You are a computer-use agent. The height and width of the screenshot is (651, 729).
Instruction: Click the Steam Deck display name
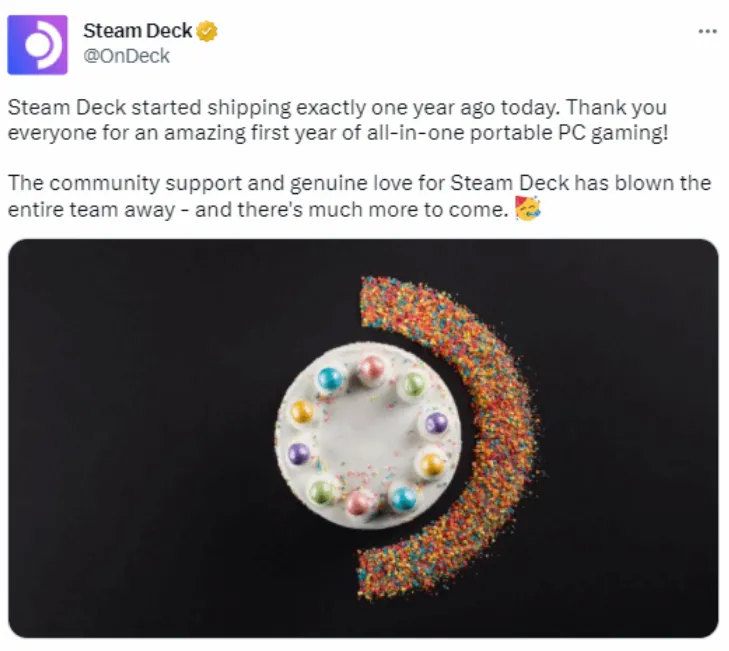(x=138, y=31)
